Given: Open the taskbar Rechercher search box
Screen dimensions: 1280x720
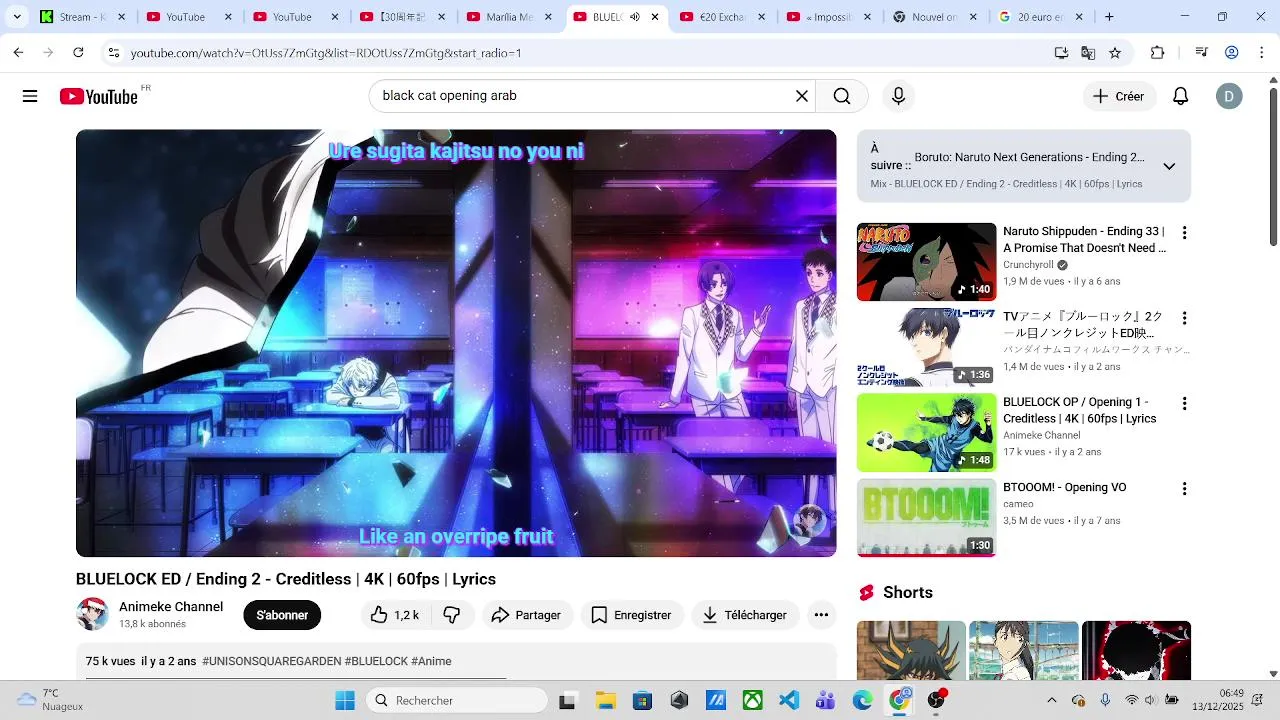Looking at the screenshot, I should [457, 700].
